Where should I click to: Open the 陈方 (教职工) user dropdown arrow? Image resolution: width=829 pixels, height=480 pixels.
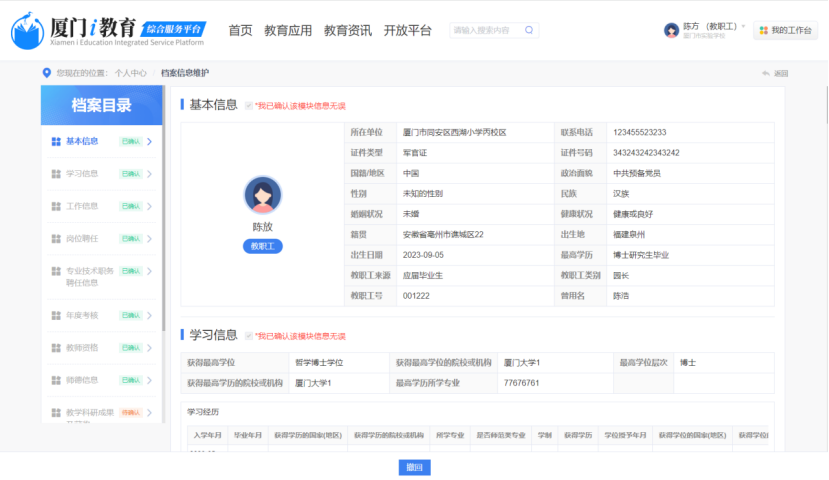click(743, 26)
